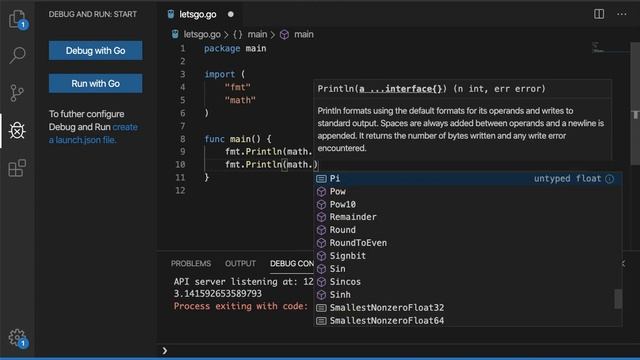640x360 pixels.
Task: Open editor More Actions ellipsis
Action: pos(622,14)
